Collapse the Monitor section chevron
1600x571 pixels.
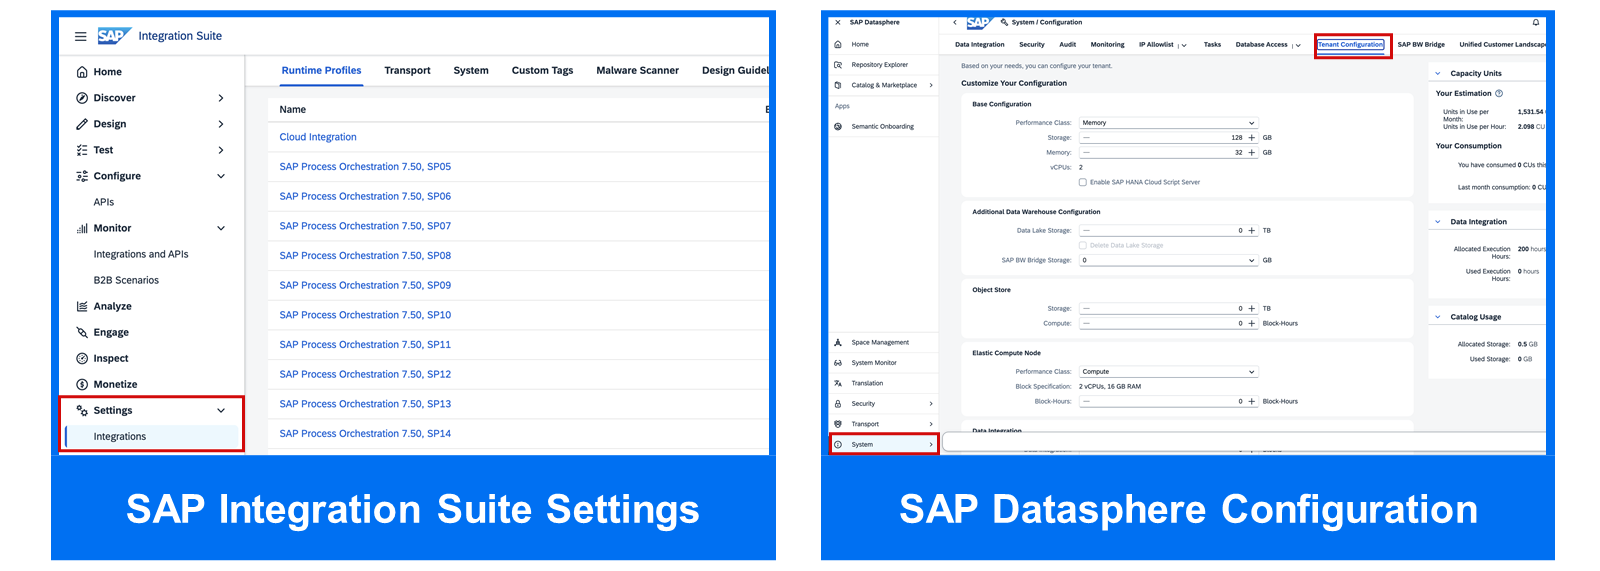pyautogui.click(x=221, y=228)
